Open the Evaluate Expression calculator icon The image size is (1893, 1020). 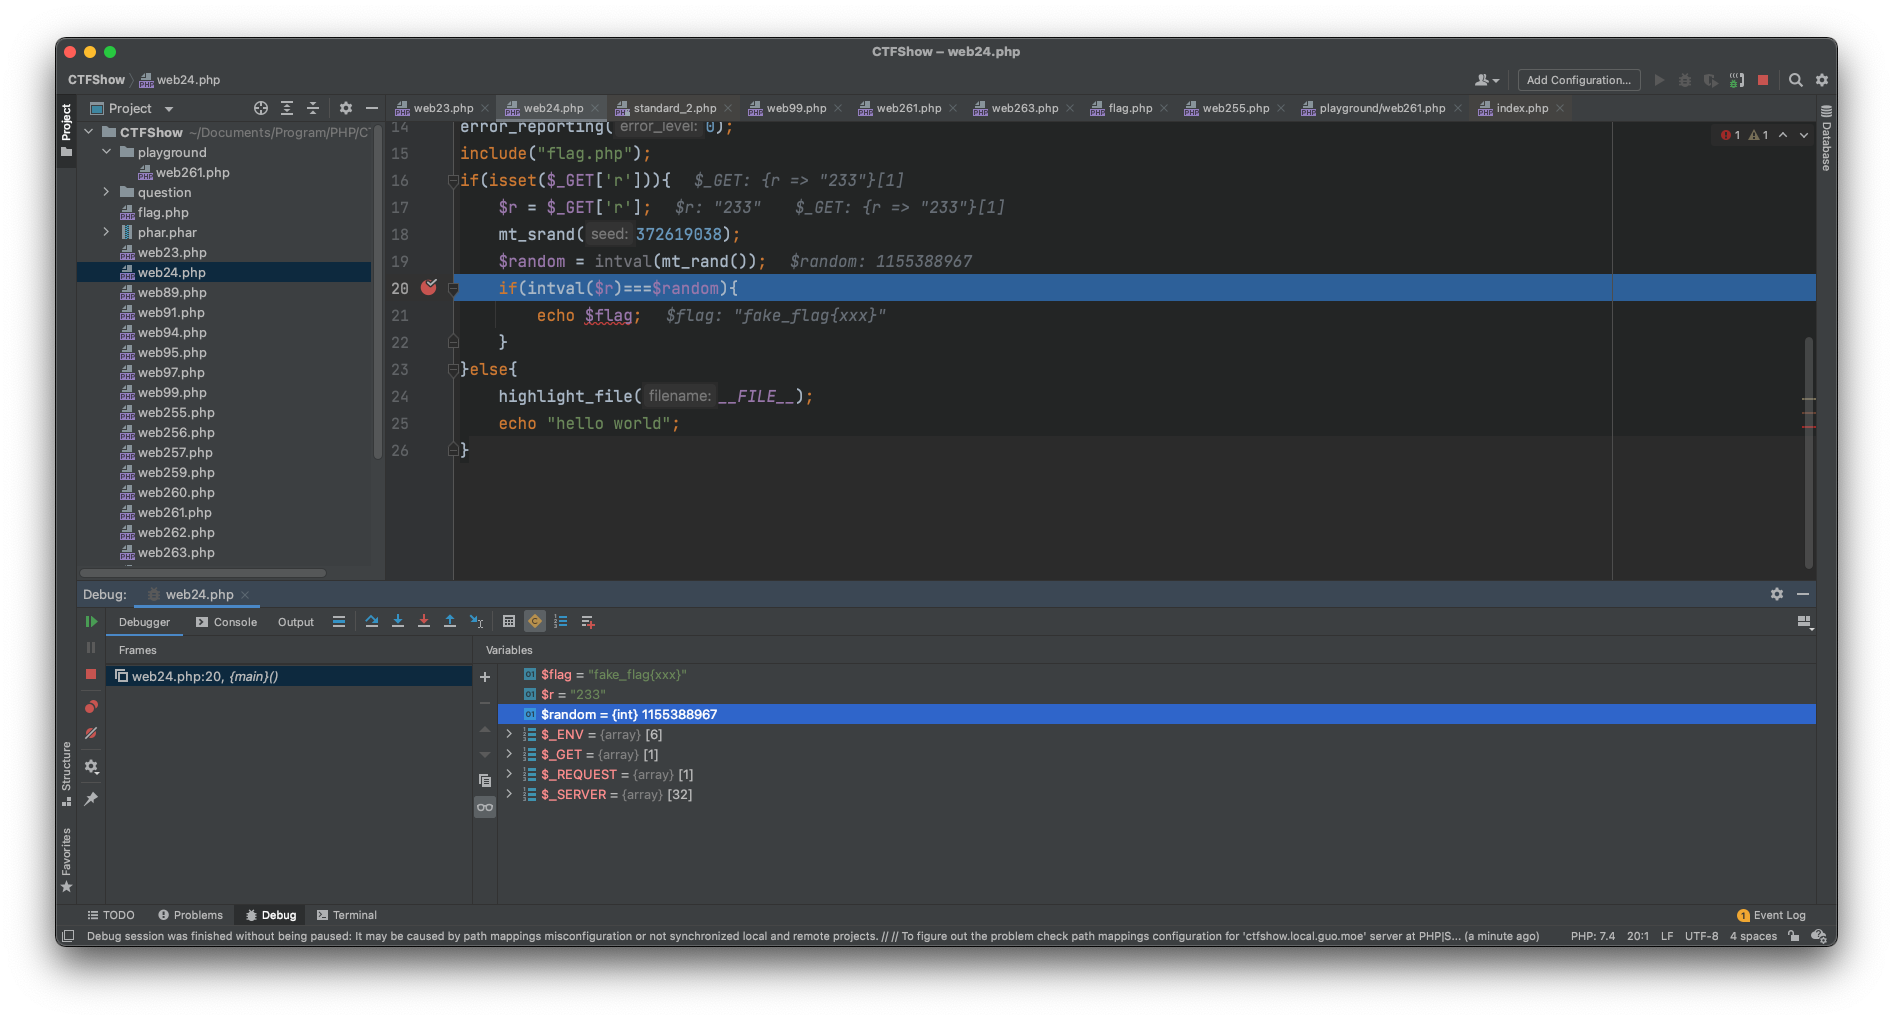point(509,621)
